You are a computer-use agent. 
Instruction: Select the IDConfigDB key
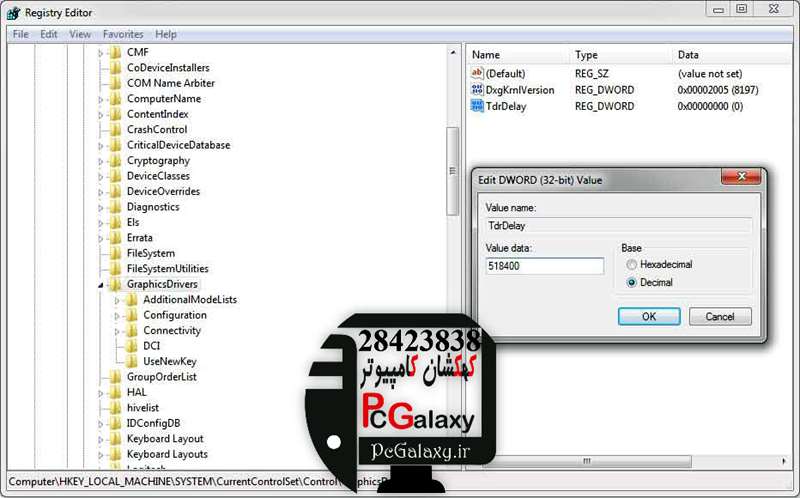[153, 423]
